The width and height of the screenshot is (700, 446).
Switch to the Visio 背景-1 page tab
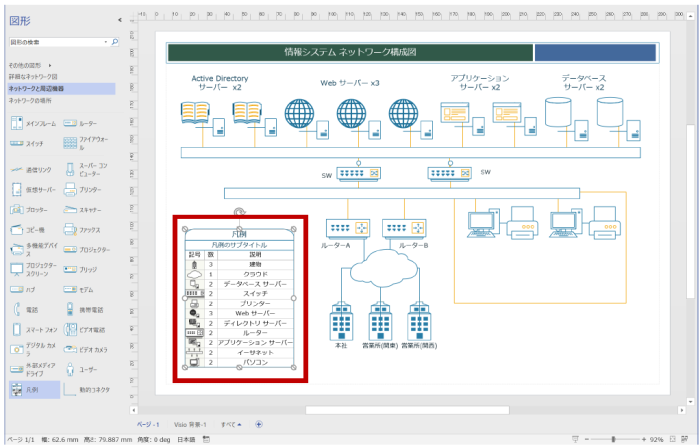(190, 424)
